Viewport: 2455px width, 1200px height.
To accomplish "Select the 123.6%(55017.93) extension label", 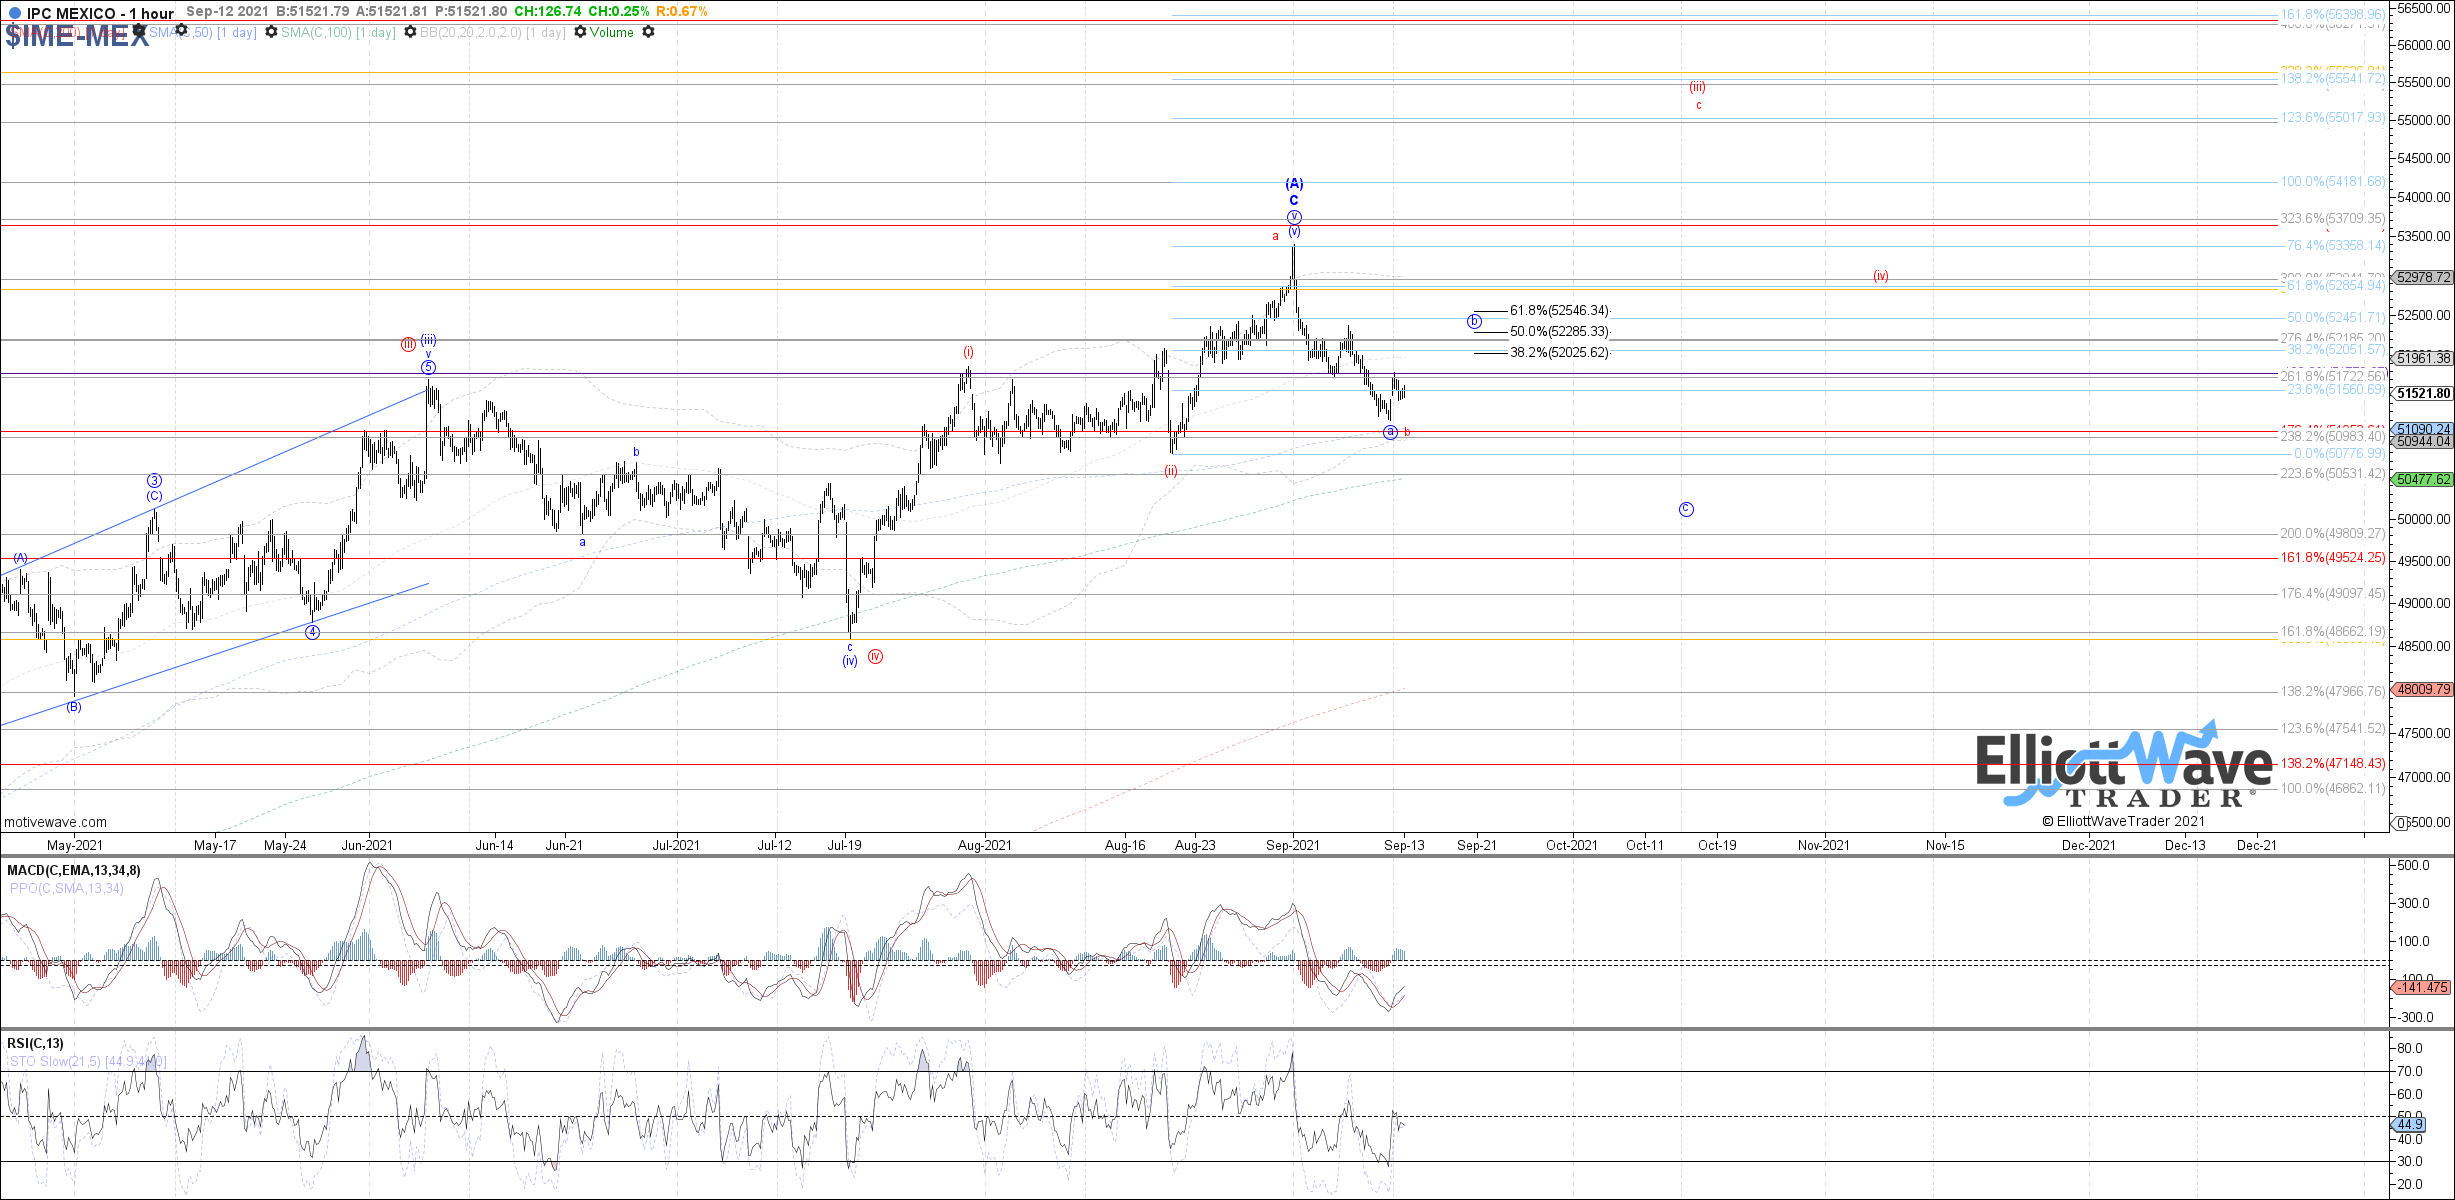I will [2332, 117].
